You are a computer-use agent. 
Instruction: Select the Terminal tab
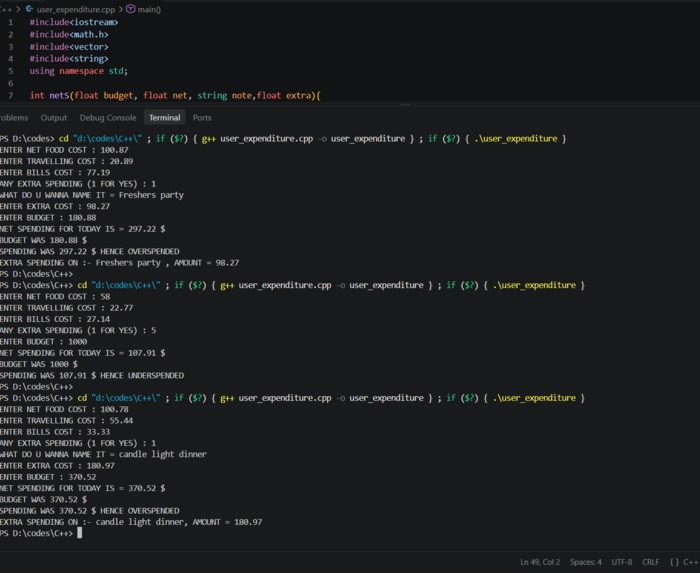[x=165, y=118]
